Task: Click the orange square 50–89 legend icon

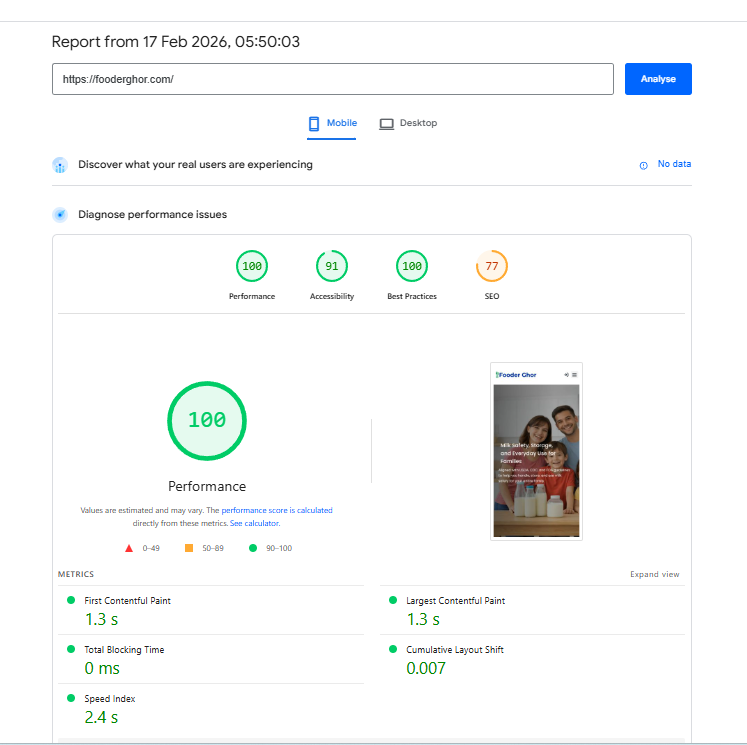Action: click(189, 548)
